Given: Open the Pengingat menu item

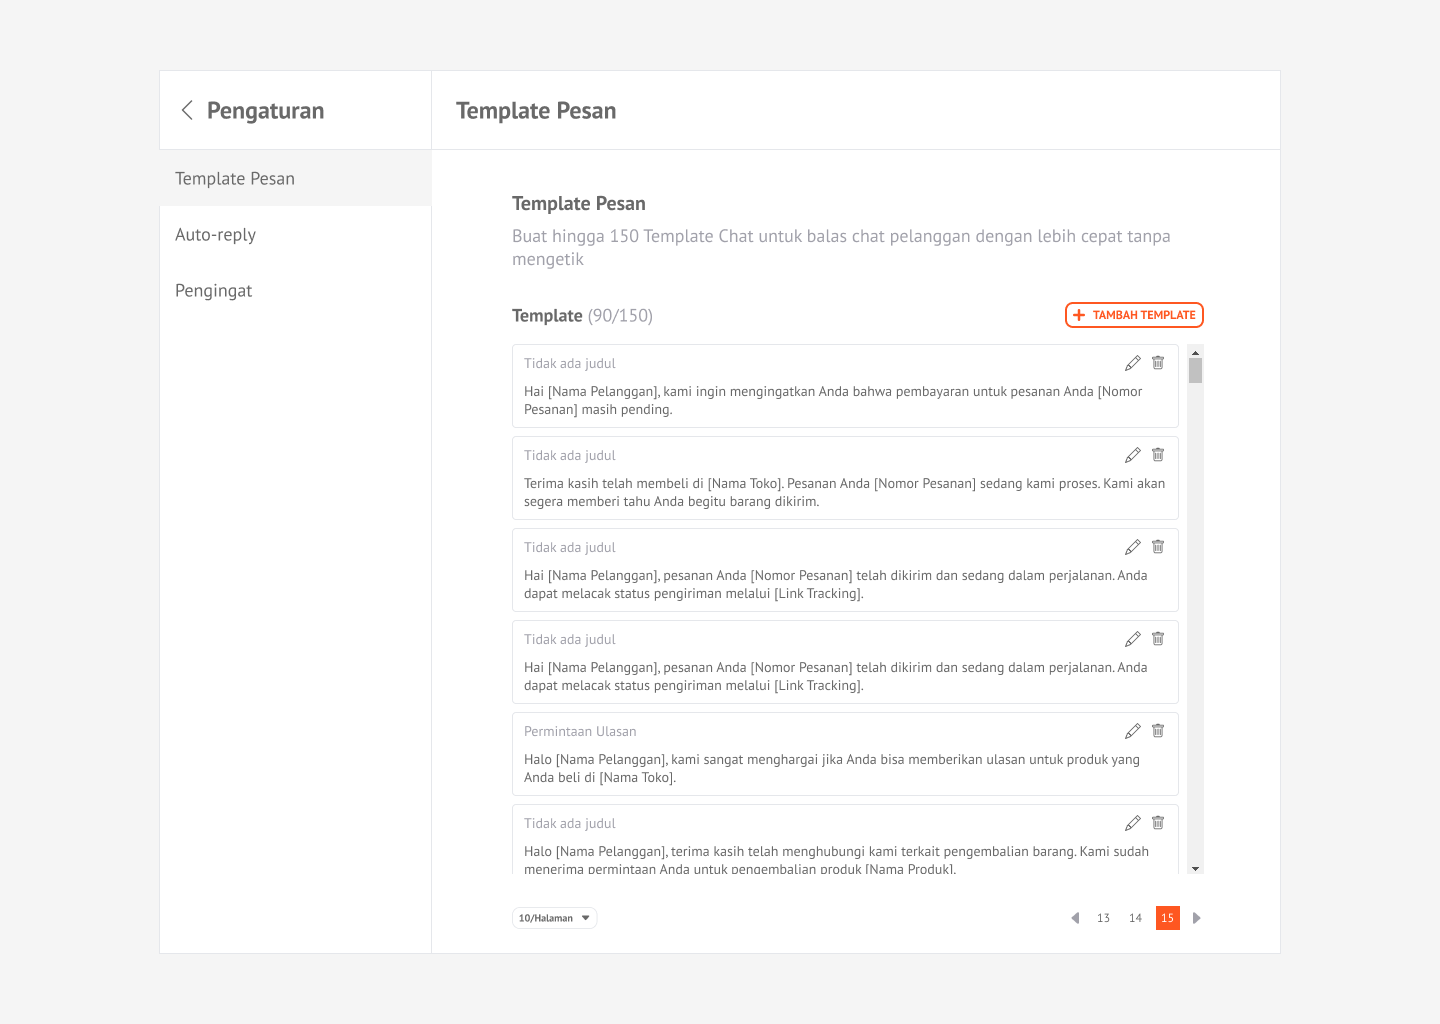Looking at the screenshot, I should coord(214,291).
